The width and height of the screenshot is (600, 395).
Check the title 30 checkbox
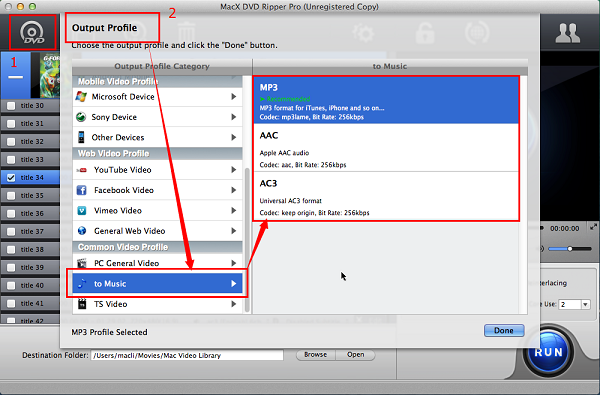pyautogui.click(x=11, y=106)
